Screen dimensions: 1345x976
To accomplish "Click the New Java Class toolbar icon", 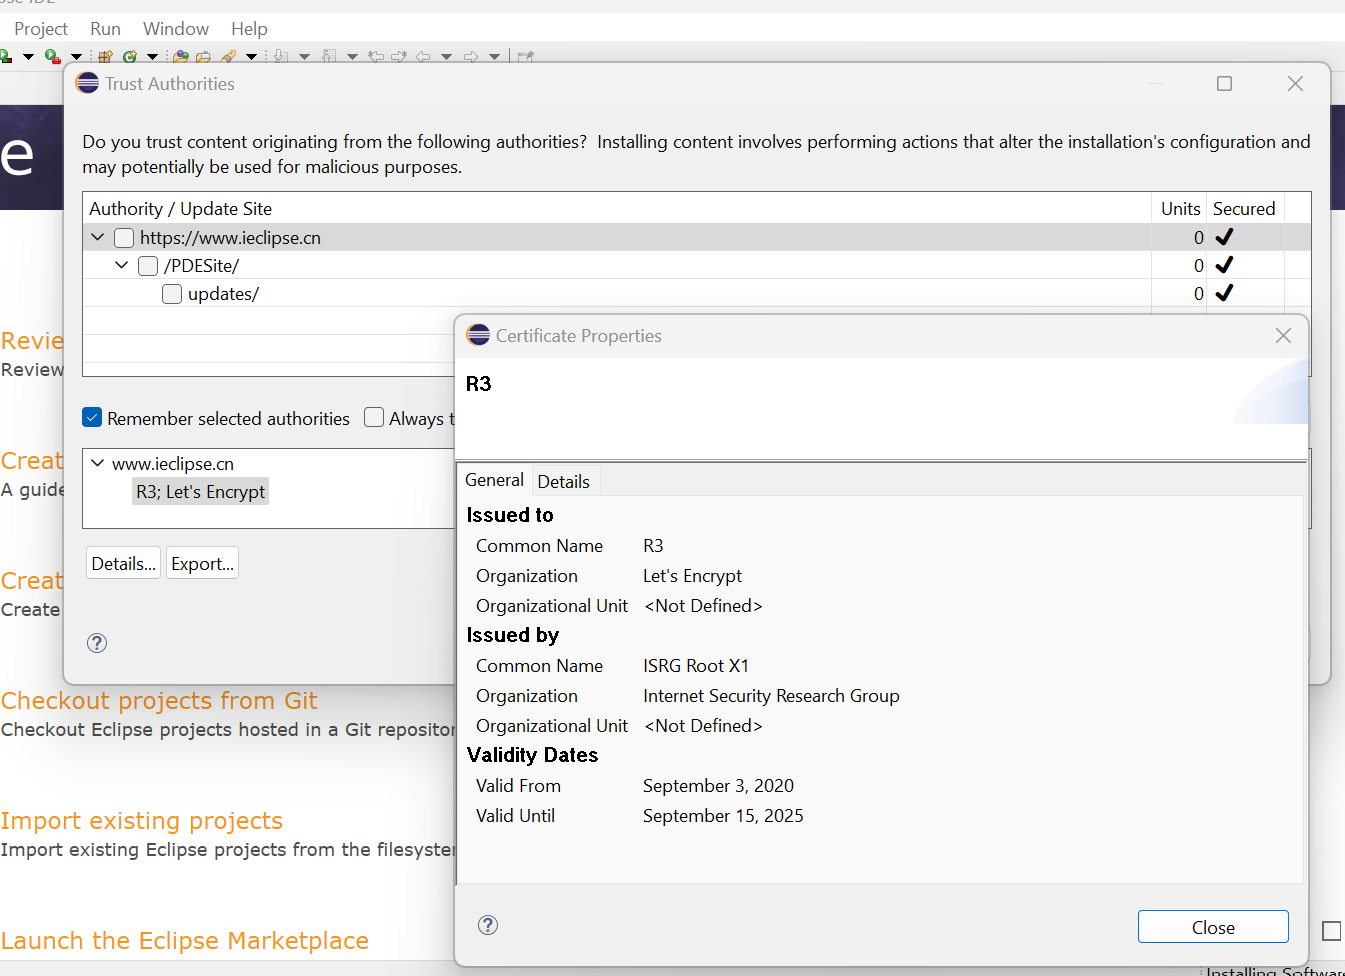I will tap(130, 56).
